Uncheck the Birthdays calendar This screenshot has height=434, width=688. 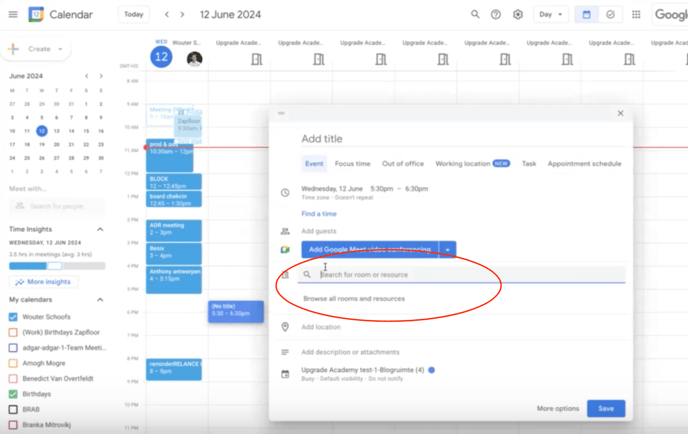point(13,394)
